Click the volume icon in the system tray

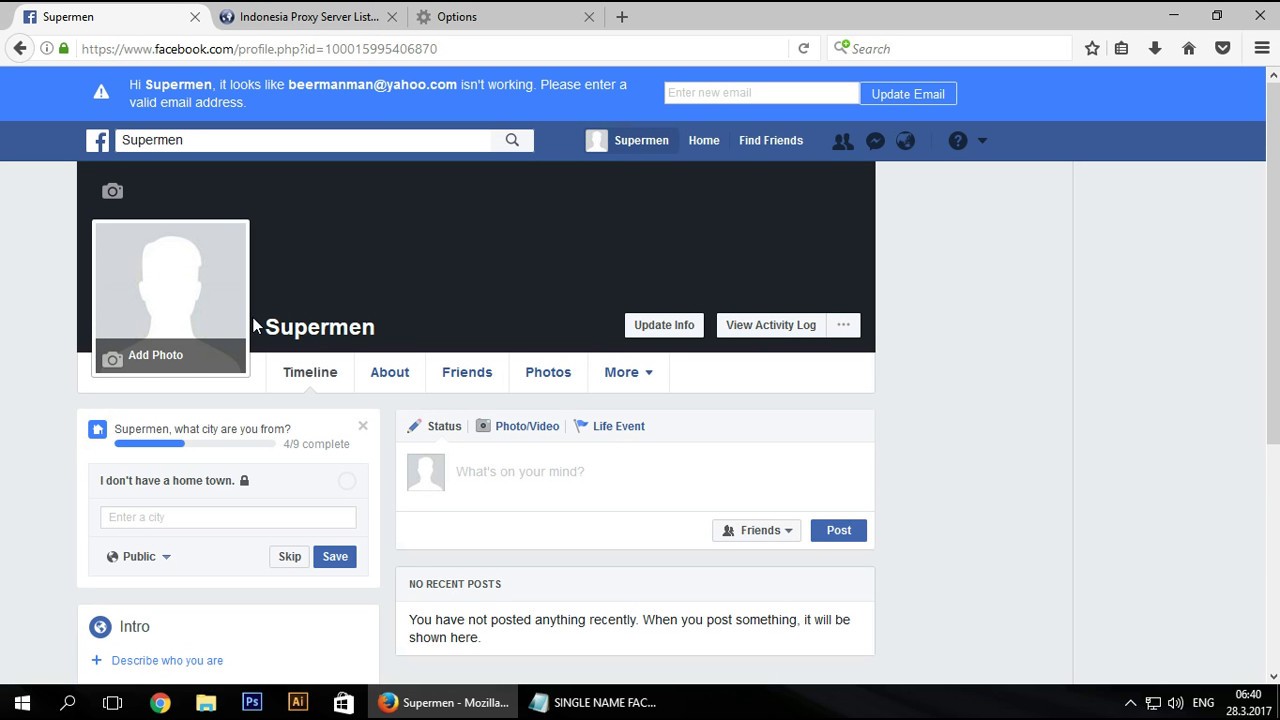[1175, 703]
